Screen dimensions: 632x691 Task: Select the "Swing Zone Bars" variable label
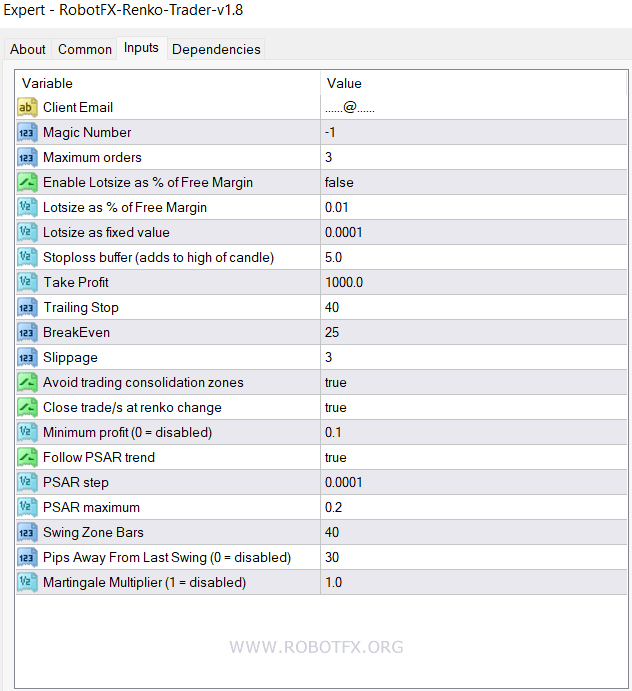pyautogui.click(x=93, y=532)
